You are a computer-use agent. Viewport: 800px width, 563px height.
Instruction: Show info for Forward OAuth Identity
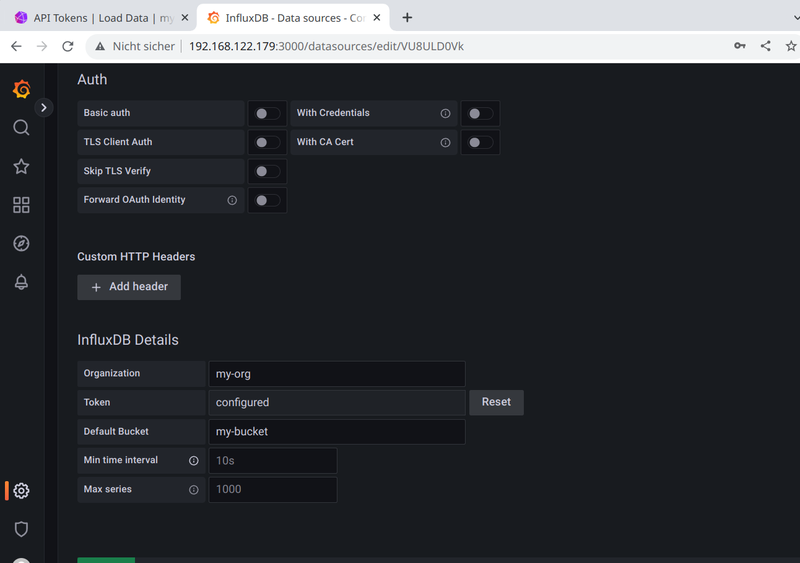click(x=232, y=200)
